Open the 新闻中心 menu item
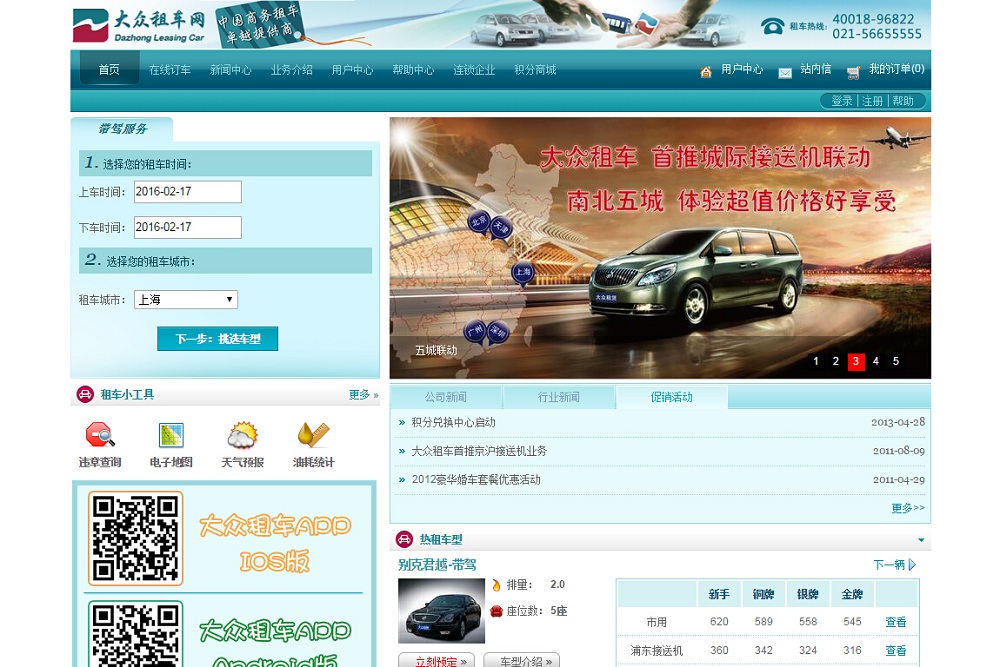The width and height of the screenshot is (1000, 667). click(231, 70)
